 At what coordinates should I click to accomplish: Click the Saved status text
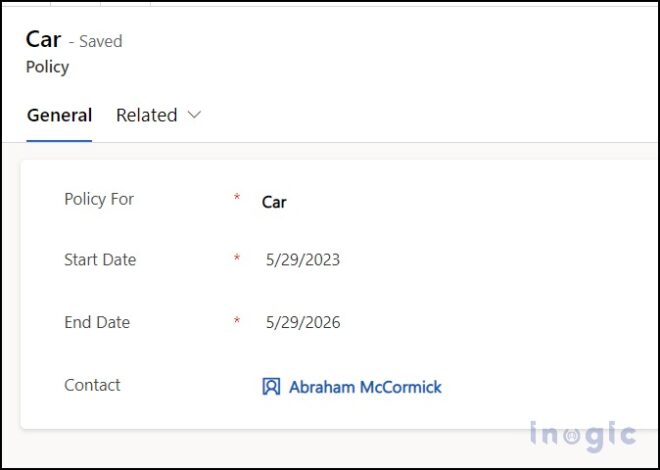[101, 41]
